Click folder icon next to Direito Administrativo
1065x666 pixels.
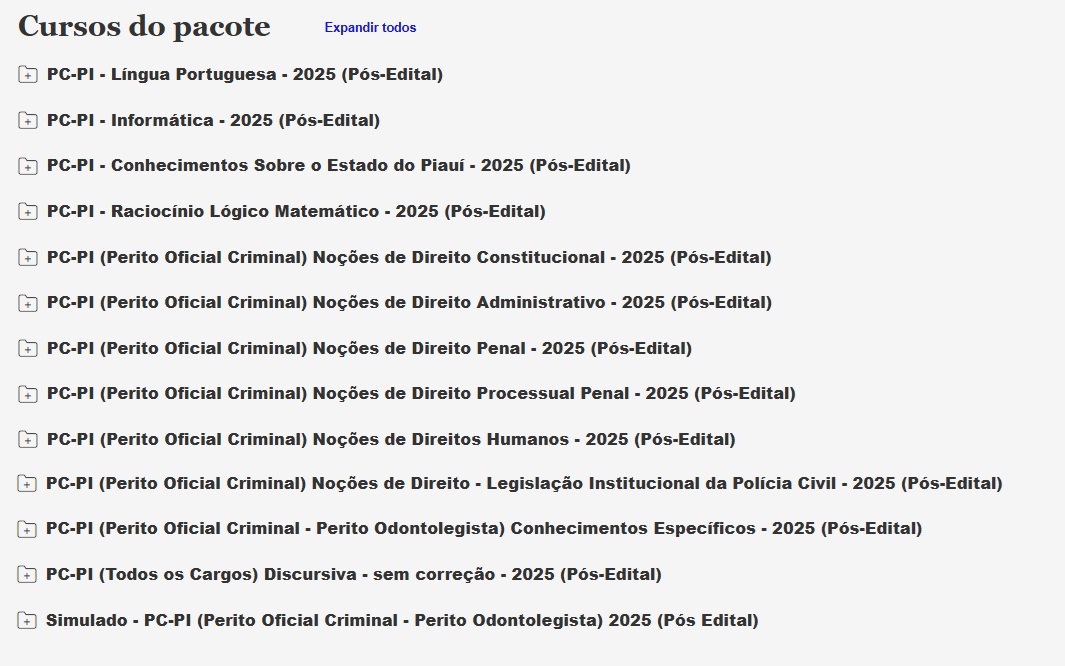pos(28,303)
